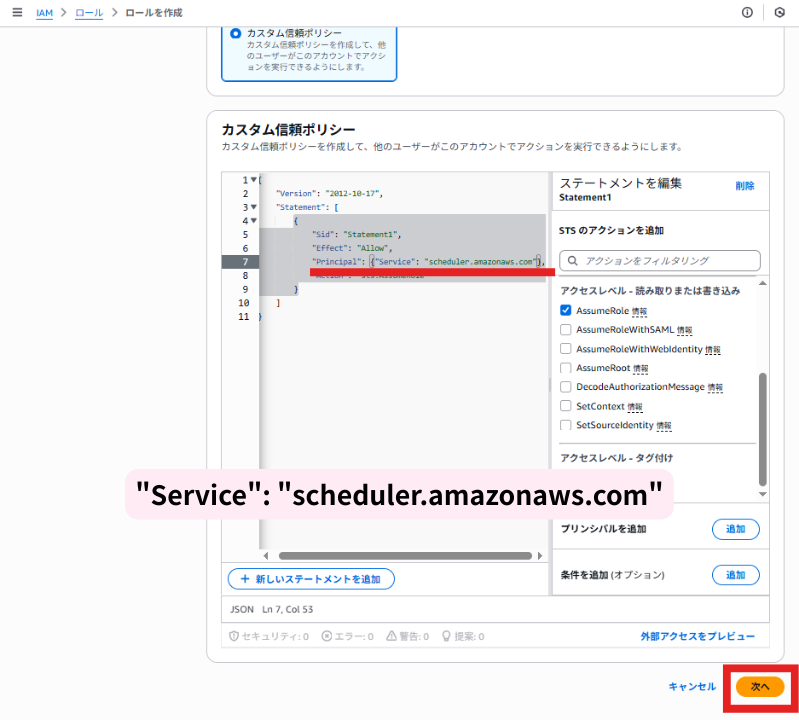Click the 削除 link for Statement1
799x720 pixels.
point(744,186)
